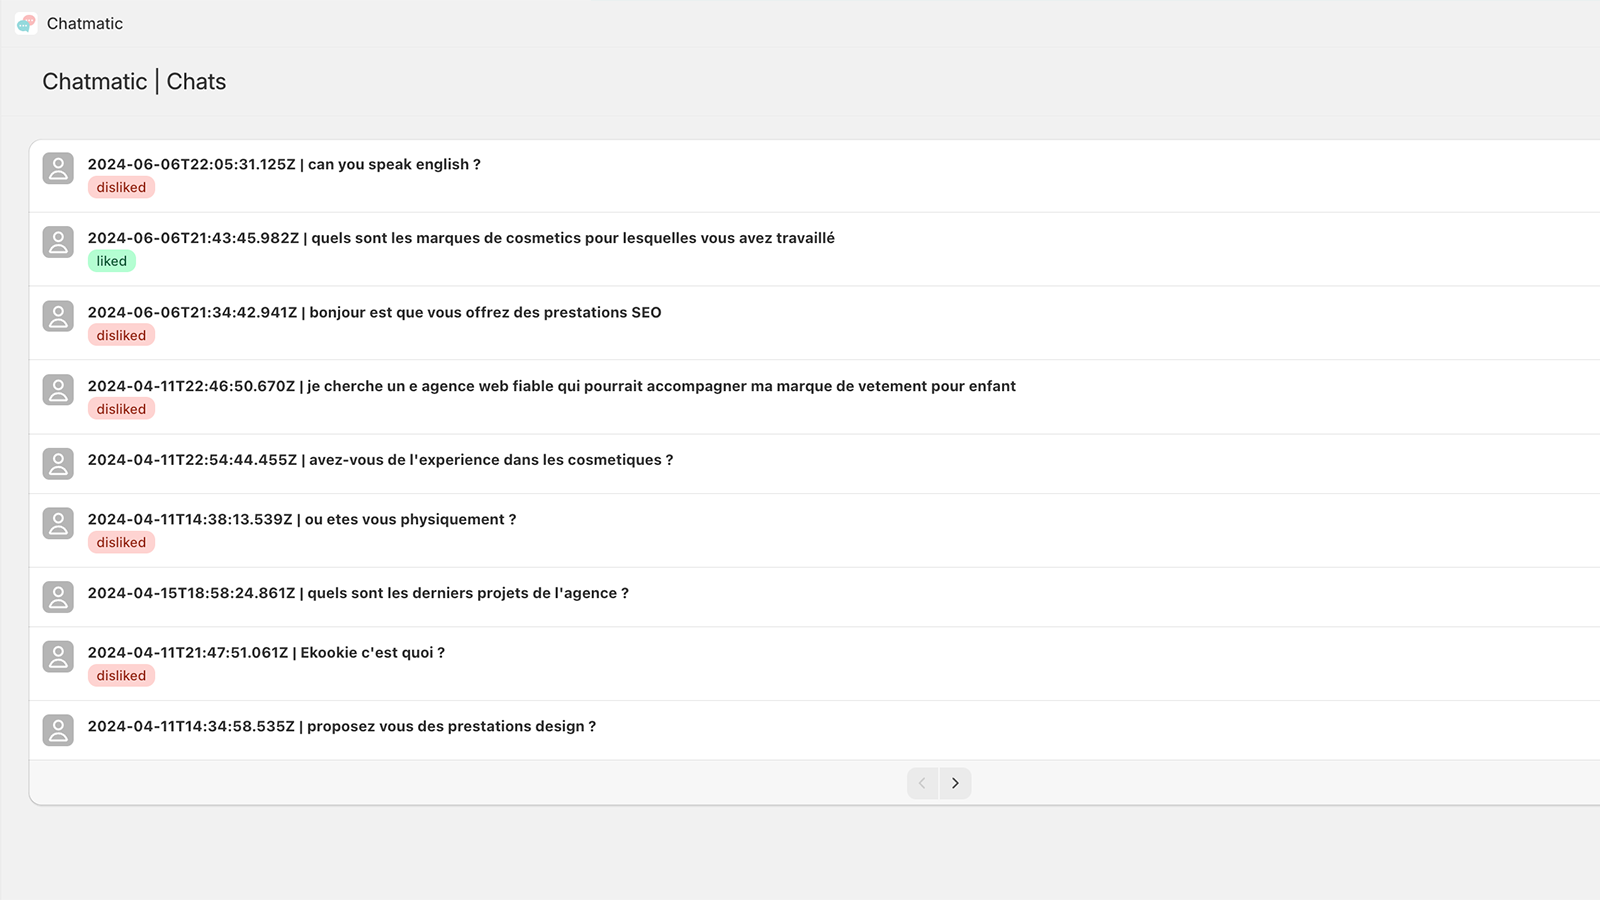Click avatar icon for 'marques de cosmetics' chat

[58, 242]
